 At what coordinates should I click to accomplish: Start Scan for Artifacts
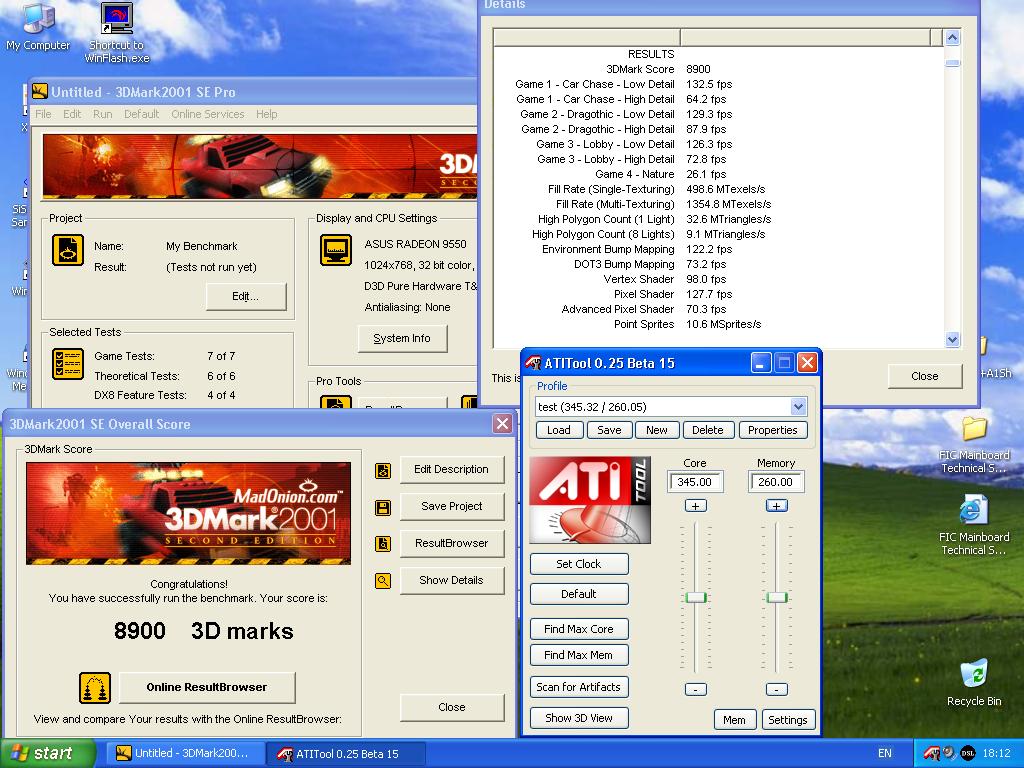point(579,687)
